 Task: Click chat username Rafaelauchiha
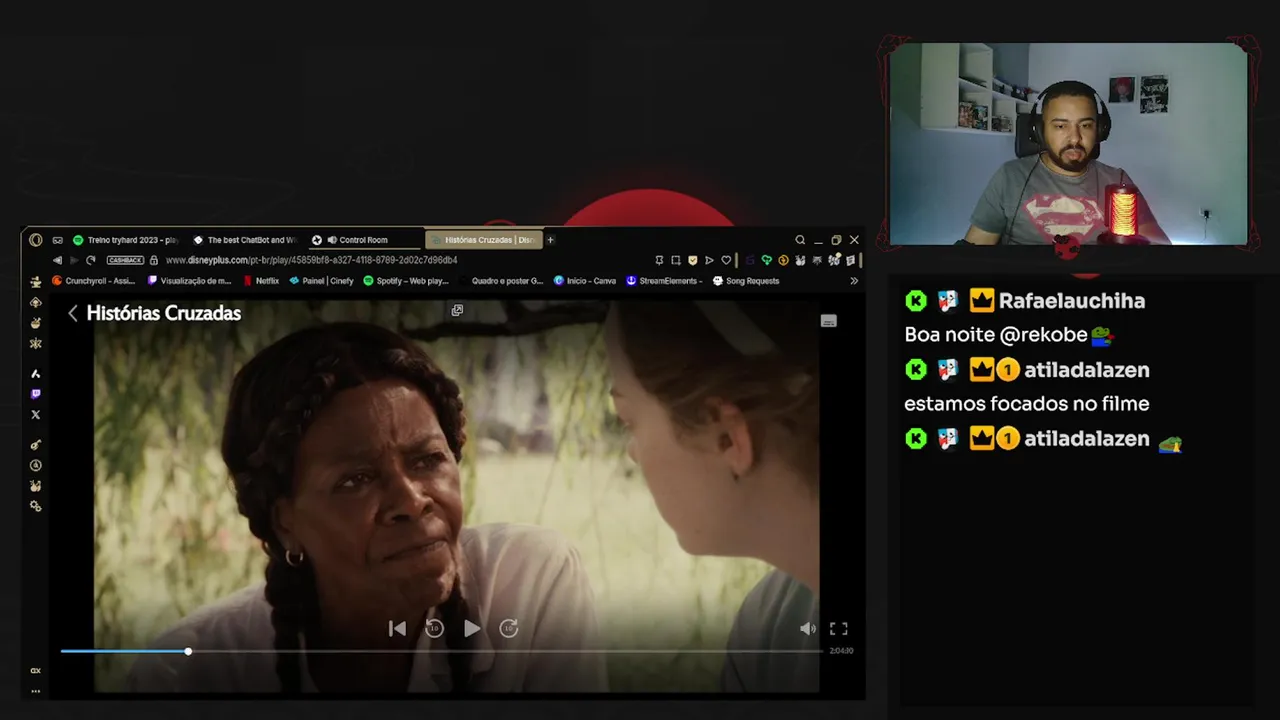[1072, 300]
